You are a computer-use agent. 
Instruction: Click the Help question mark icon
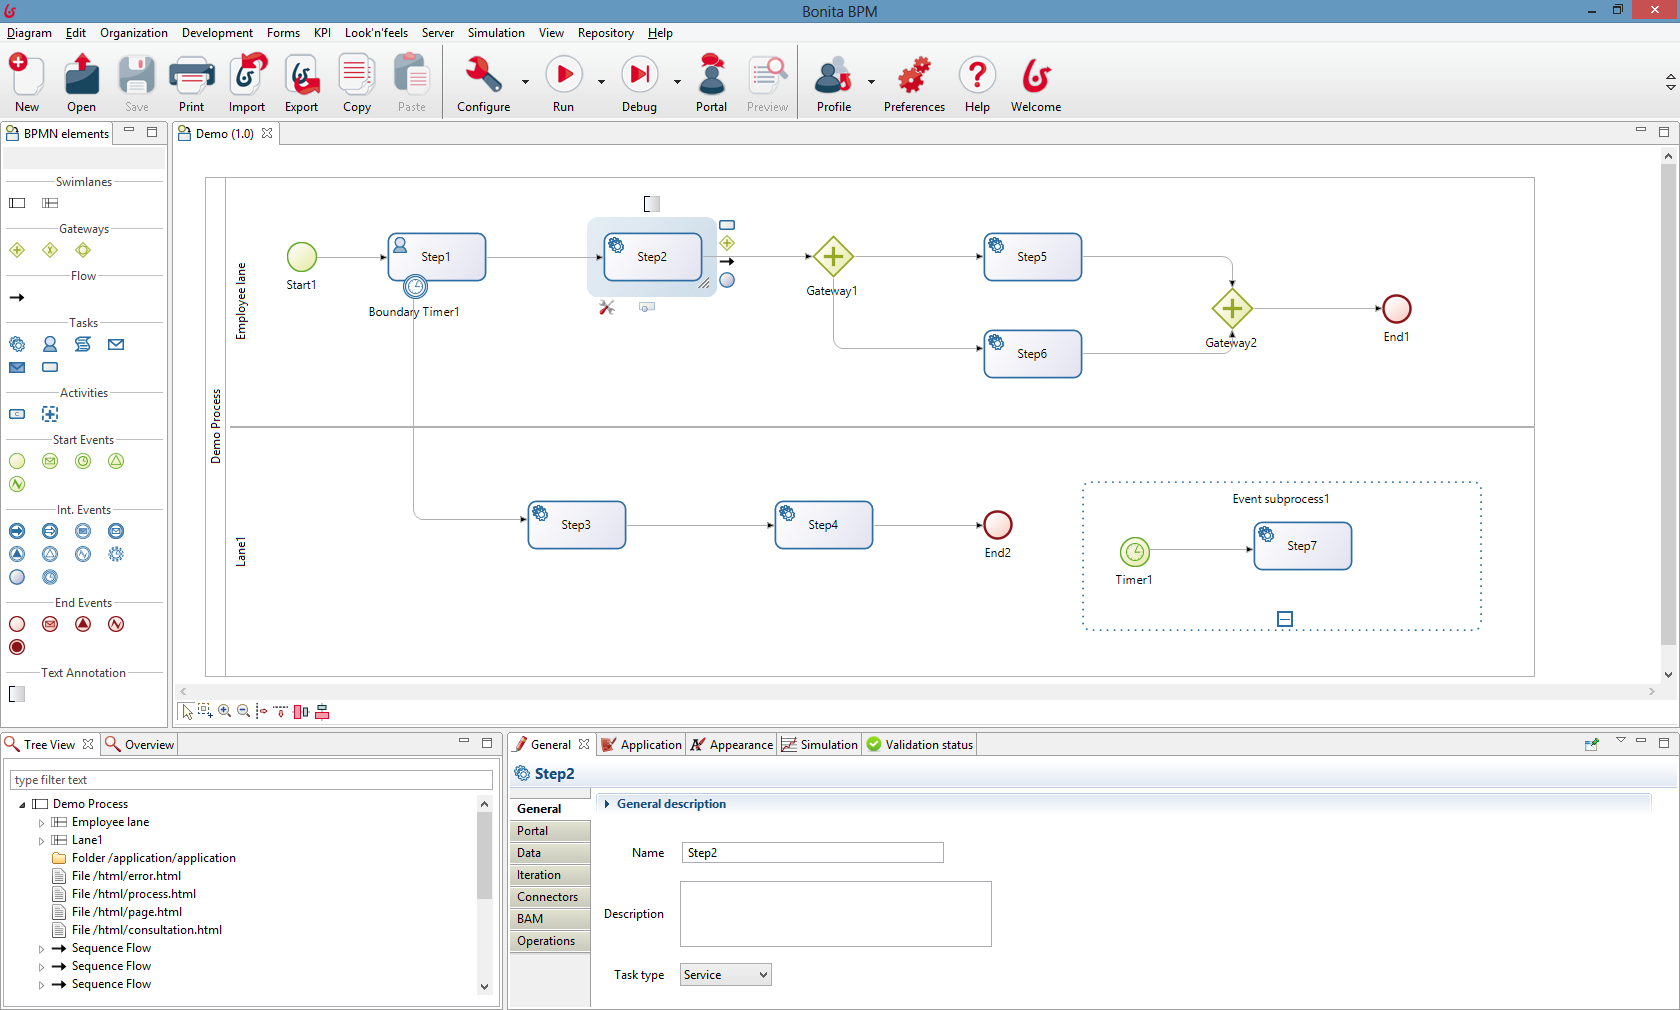[x=977, y=75]
